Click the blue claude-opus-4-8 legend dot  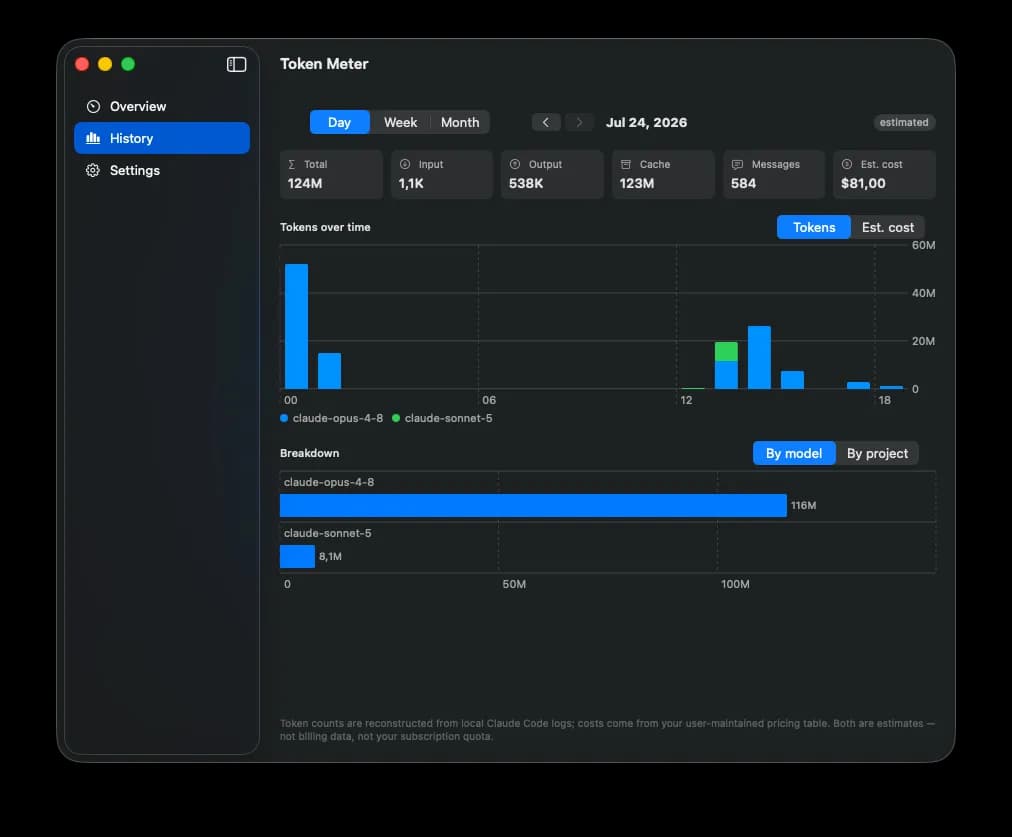(x=284, y=418)
